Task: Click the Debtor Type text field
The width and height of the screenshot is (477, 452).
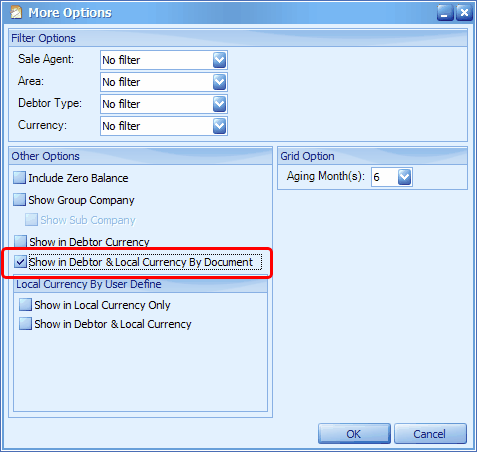Action: [157, 104]
